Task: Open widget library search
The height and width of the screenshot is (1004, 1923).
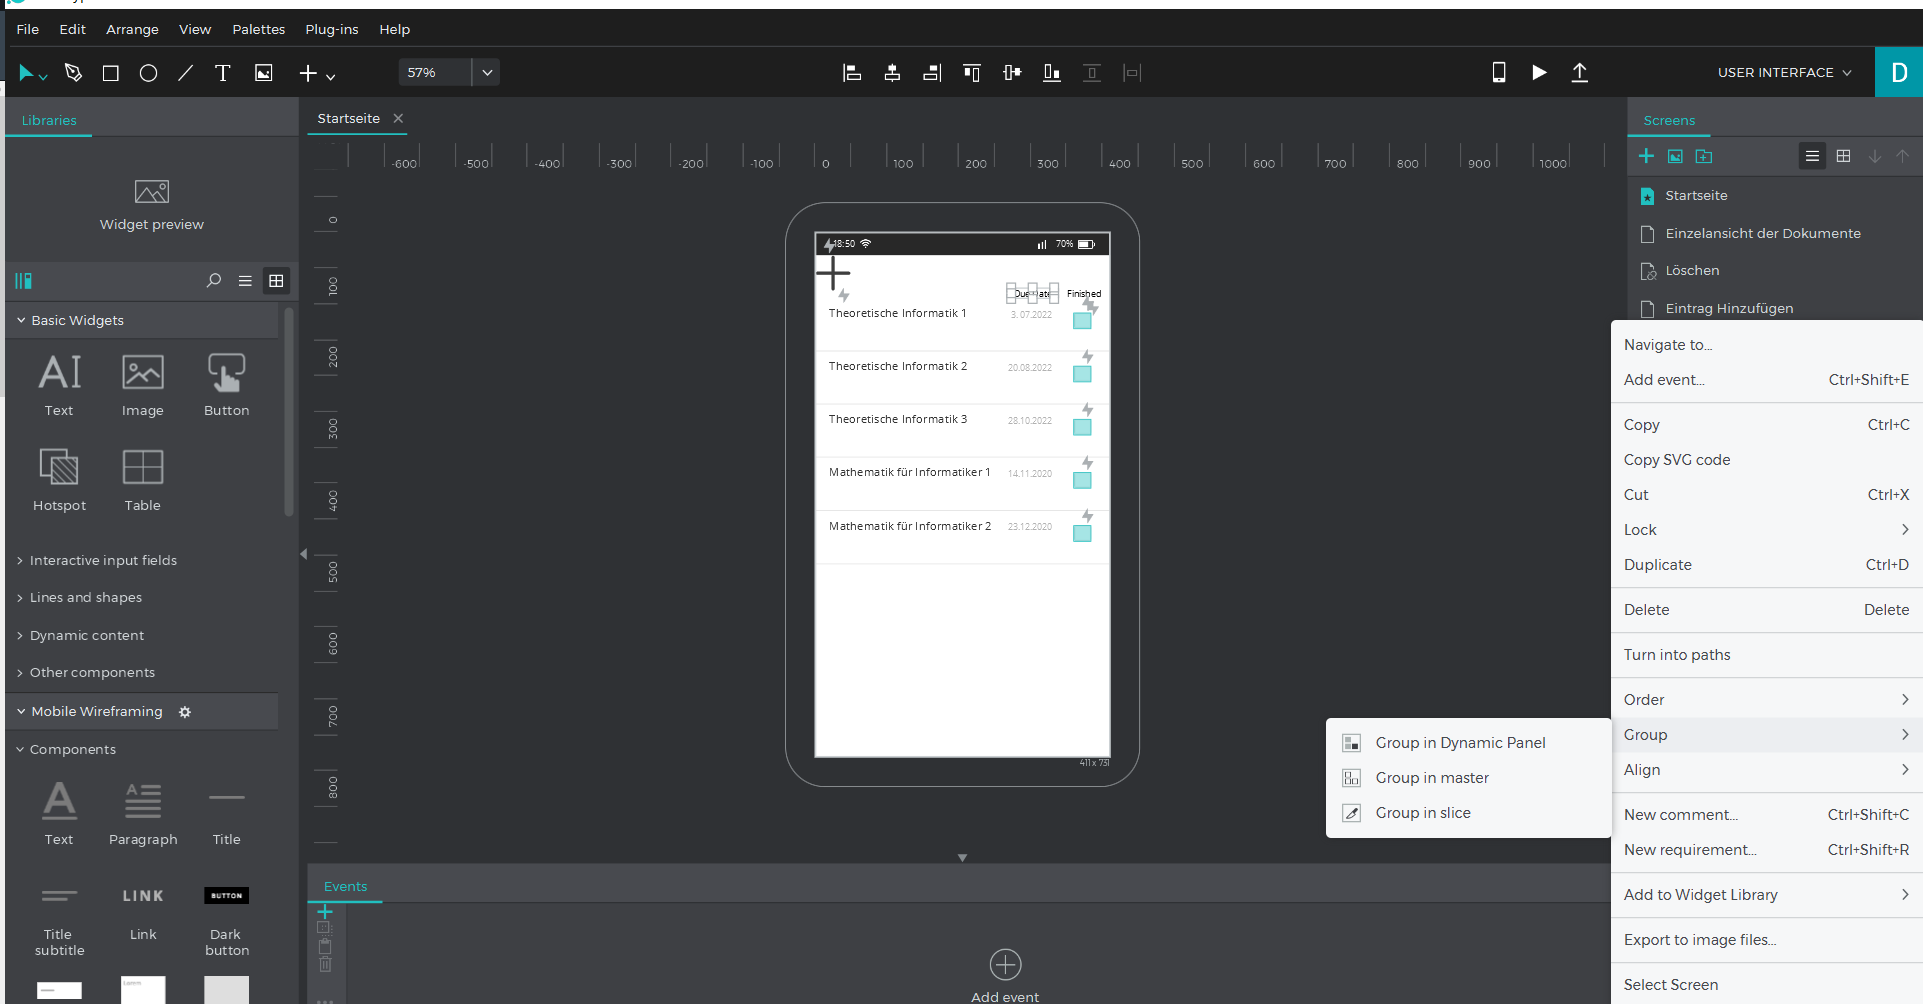Action: 213,281
